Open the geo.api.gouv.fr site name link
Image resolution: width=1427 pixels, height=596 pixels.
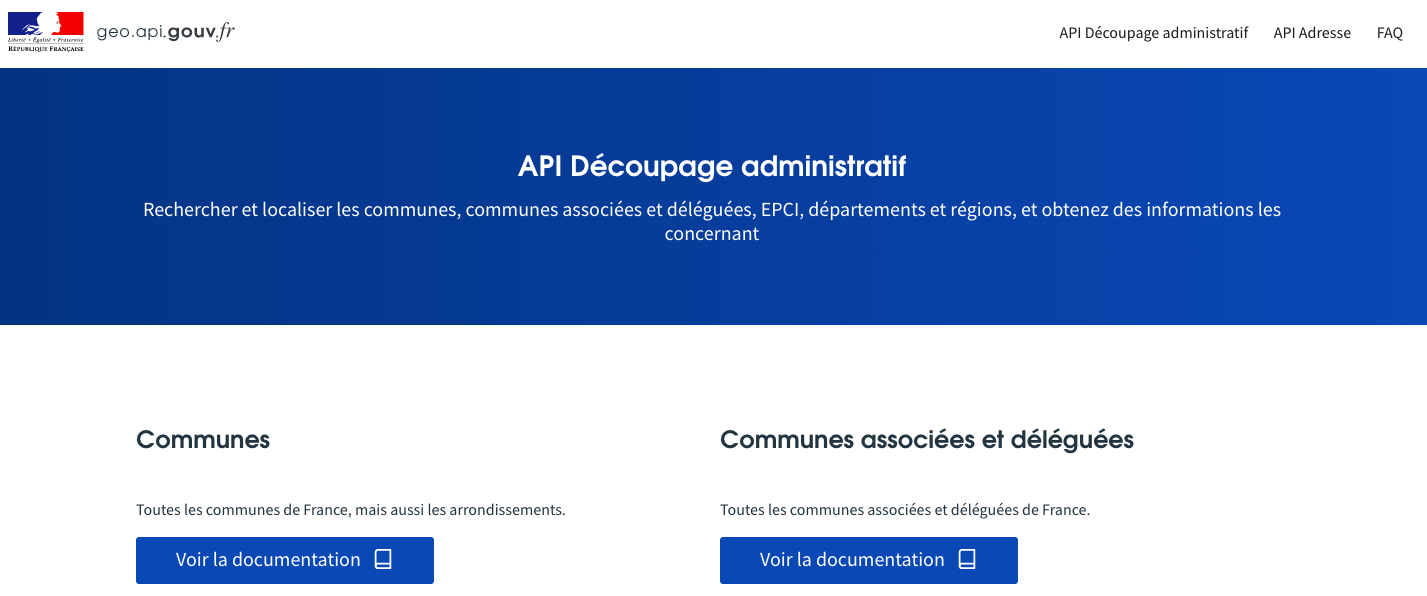coord(166,32)
